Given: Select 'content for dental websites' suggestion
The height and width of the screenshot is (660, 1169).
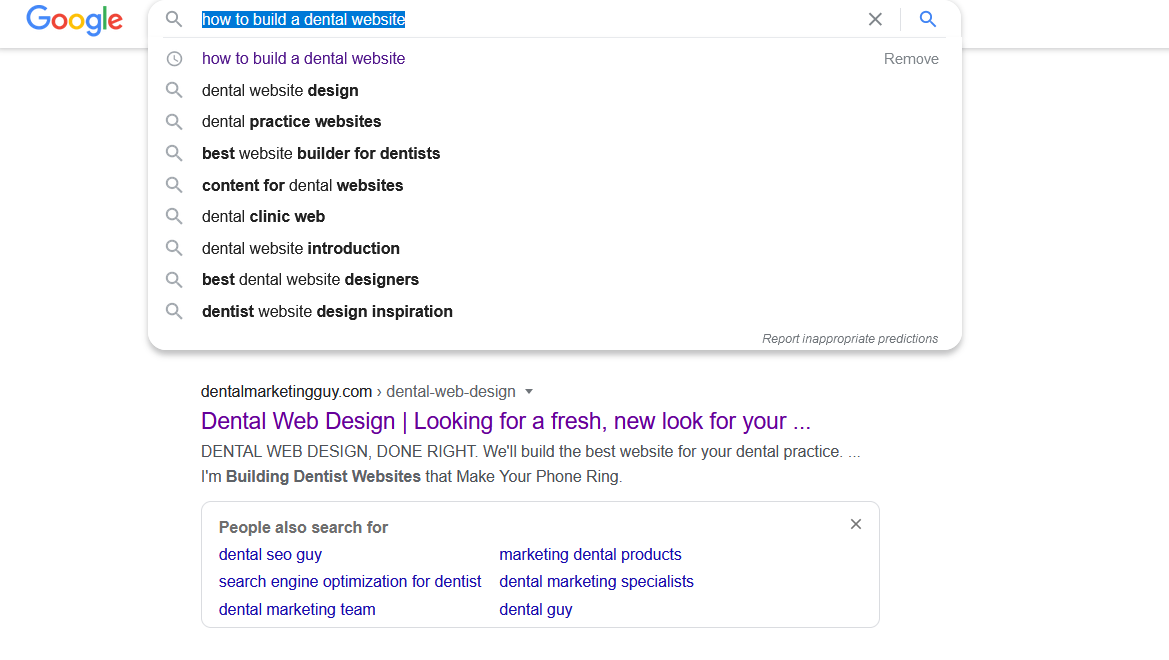Looking at the screenshot, I should (302, 186).
